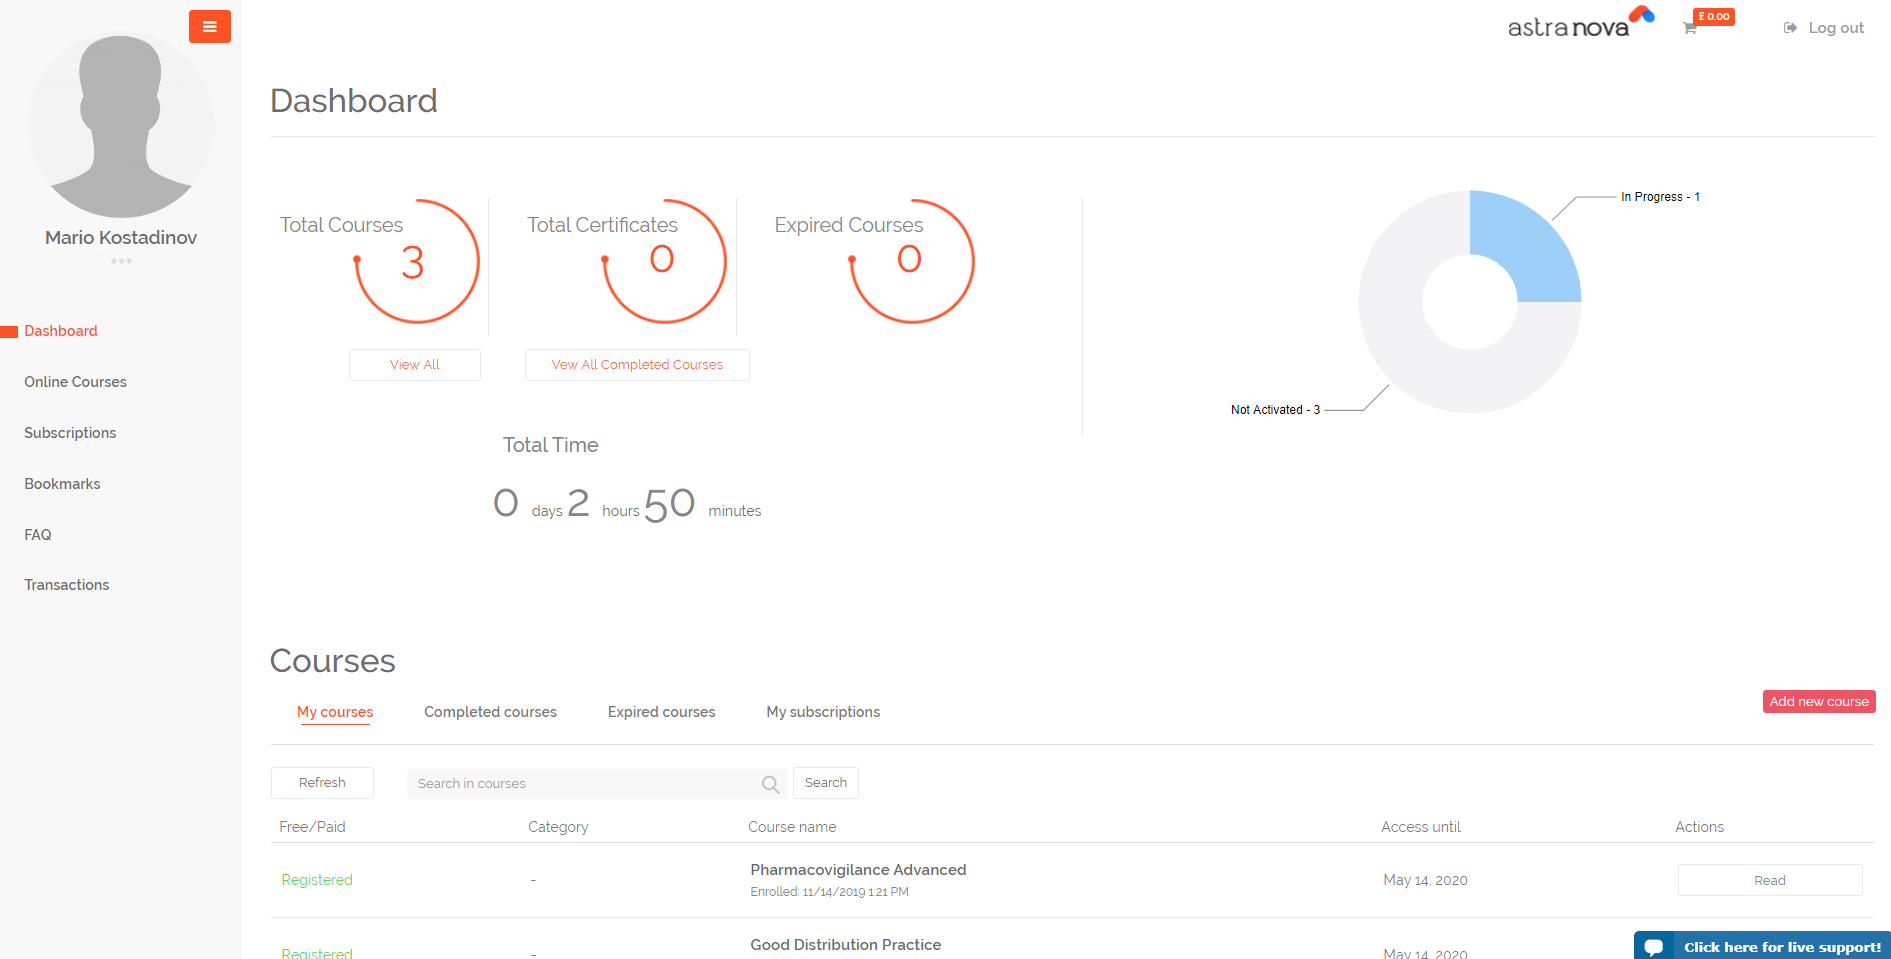Log out of the account
Image resolution: width=1891 pixels, height=959 pixels.
tap(1824, 28)
